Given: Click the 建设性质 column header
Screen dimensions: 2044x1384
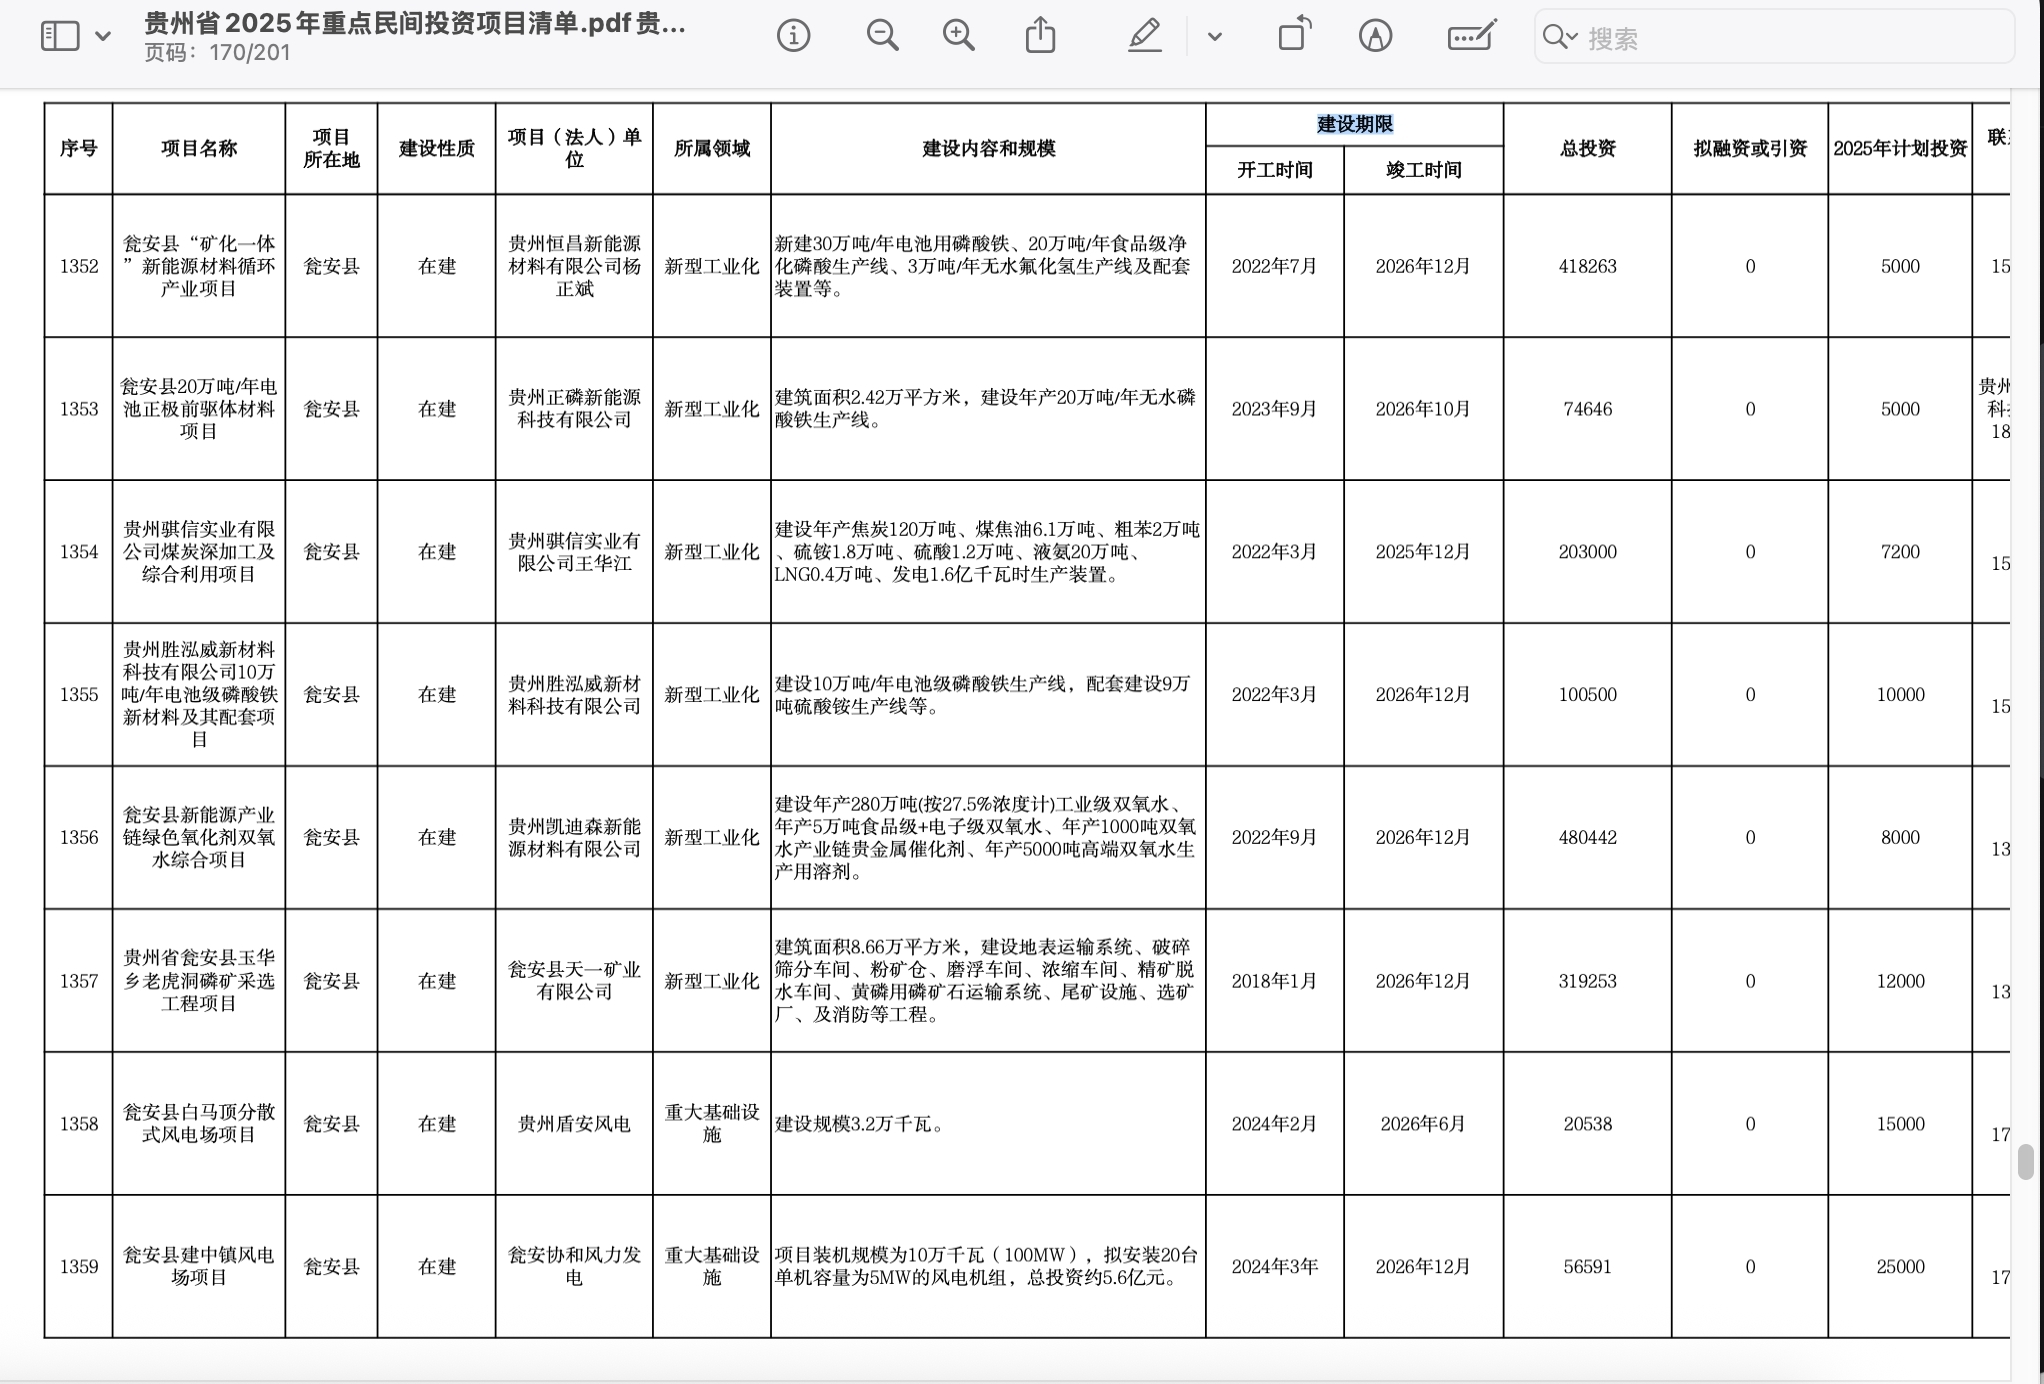Looking at the screenshot, I should point(436,148).
